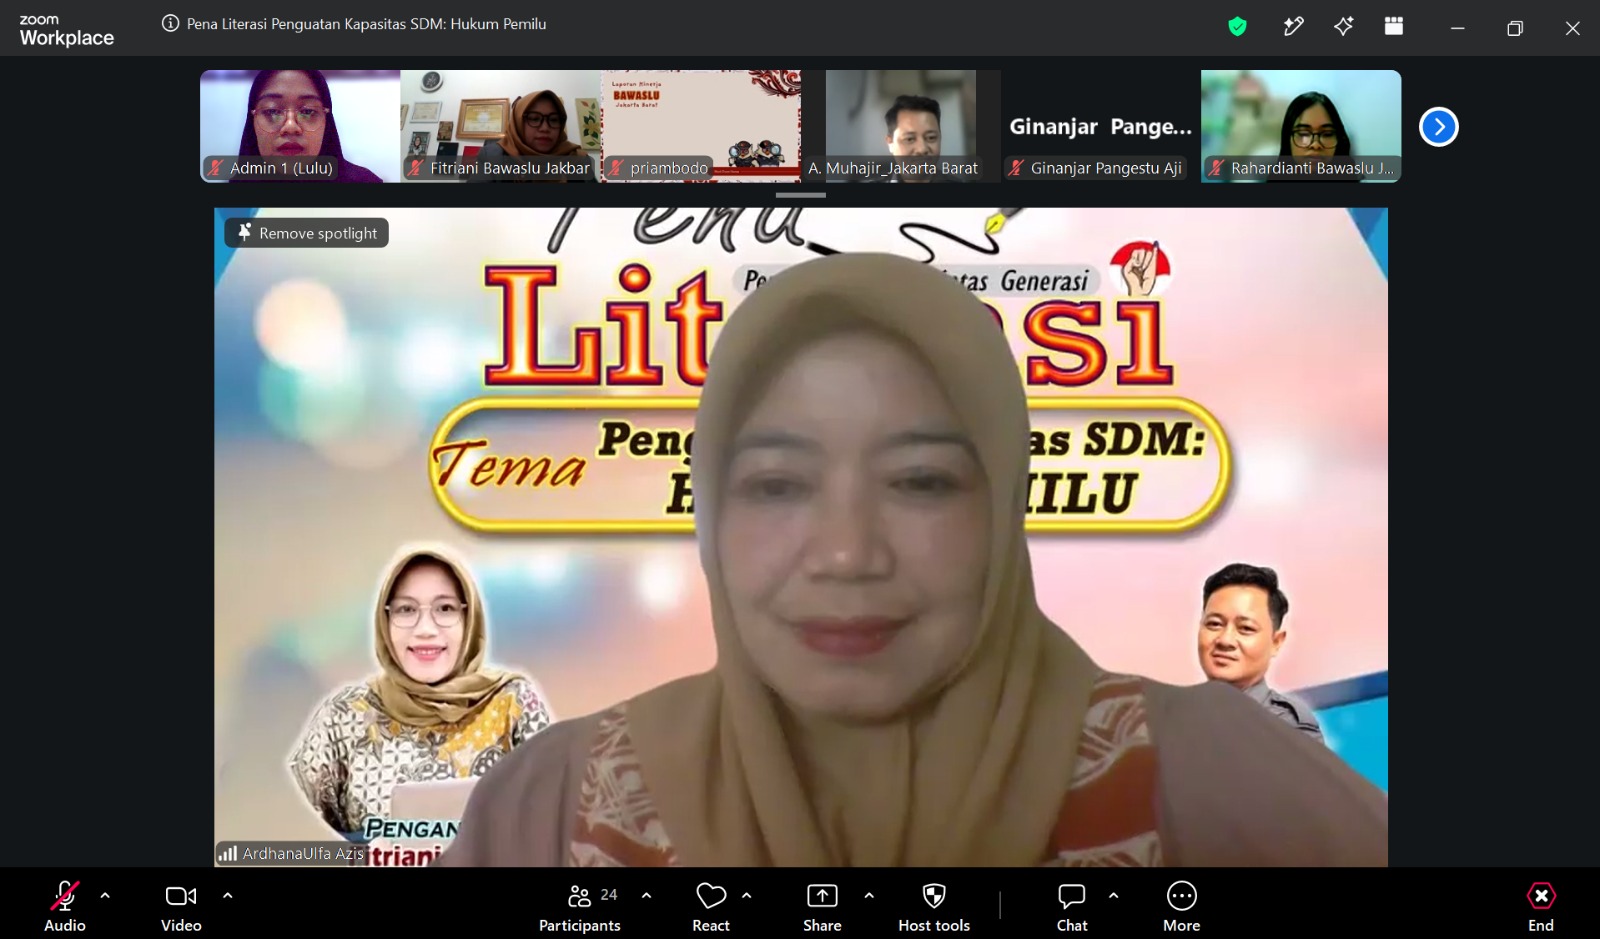This screenshot has height=939, width=1600.
Task: Select Admin 1 (Lulu) video thumbnail
Action: pyautogui.click(x=300, y=126)
